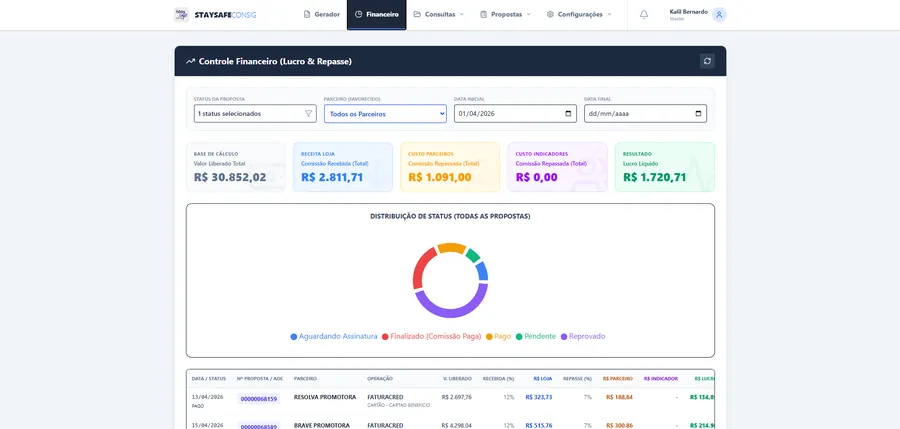900x429 pixels.
Task: Click the V. Liberado column header
Action: (x=457, y=378)
